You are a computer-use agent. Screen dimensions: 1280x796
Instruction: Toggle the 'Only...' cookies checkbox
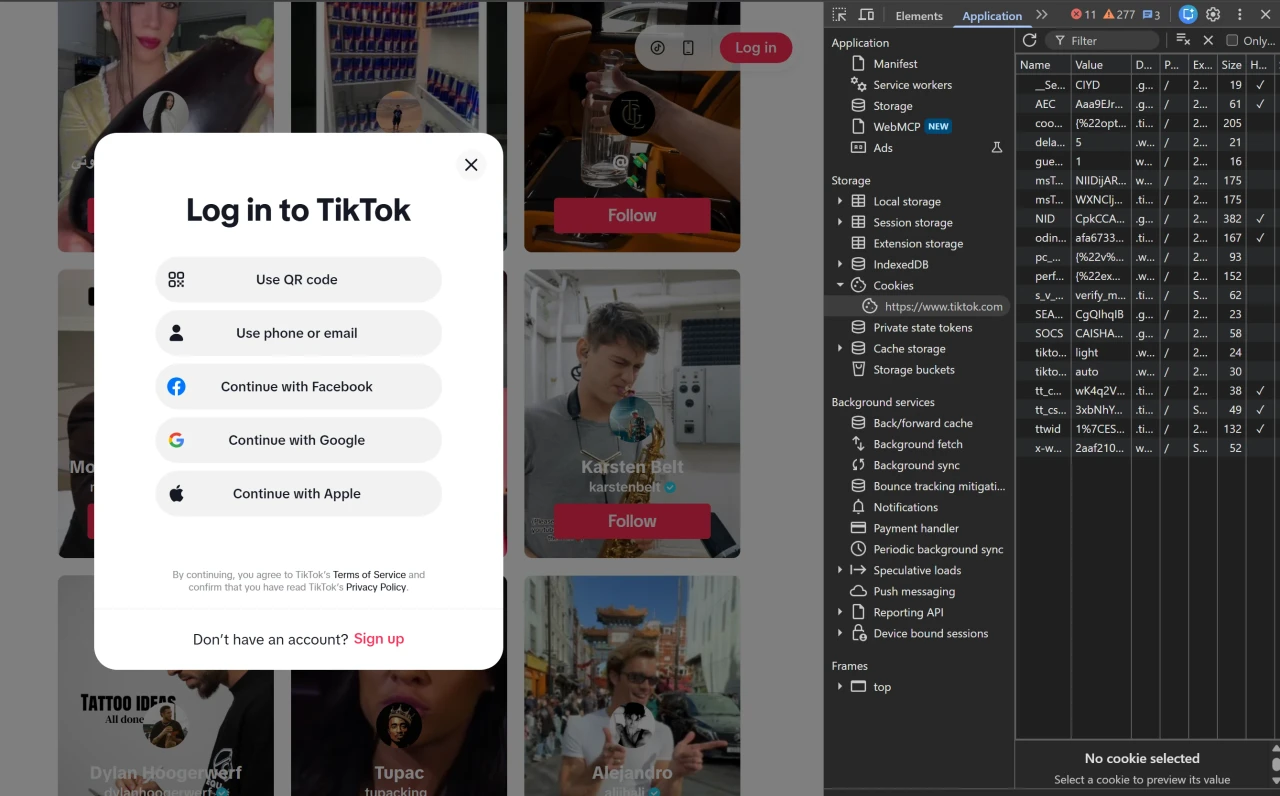coord(1232,41)
